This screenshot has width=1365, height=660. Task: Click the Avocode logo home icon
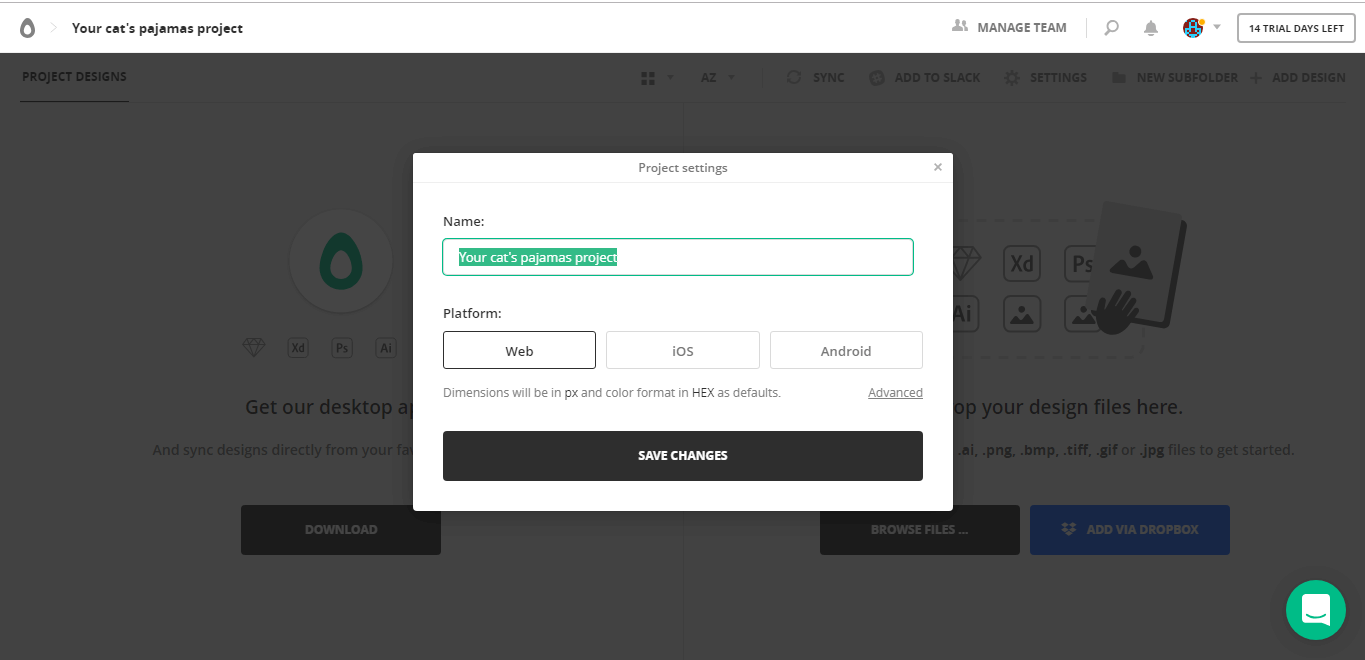tap(27, 28)
